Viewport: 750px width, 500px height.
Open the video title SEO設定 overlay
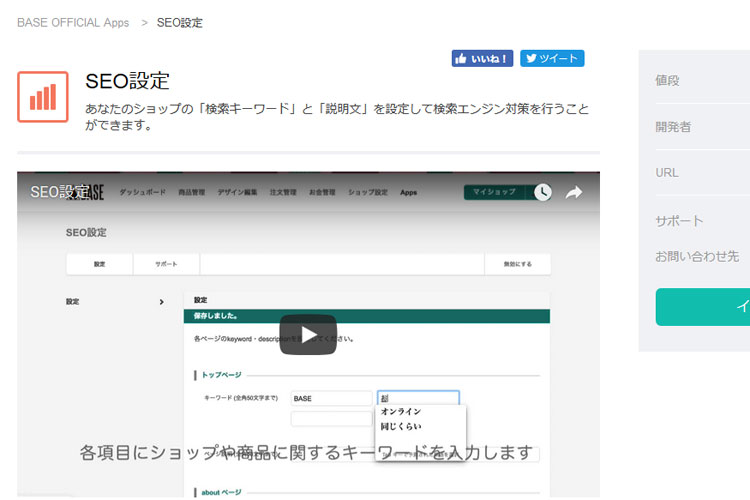coord(59,192)
